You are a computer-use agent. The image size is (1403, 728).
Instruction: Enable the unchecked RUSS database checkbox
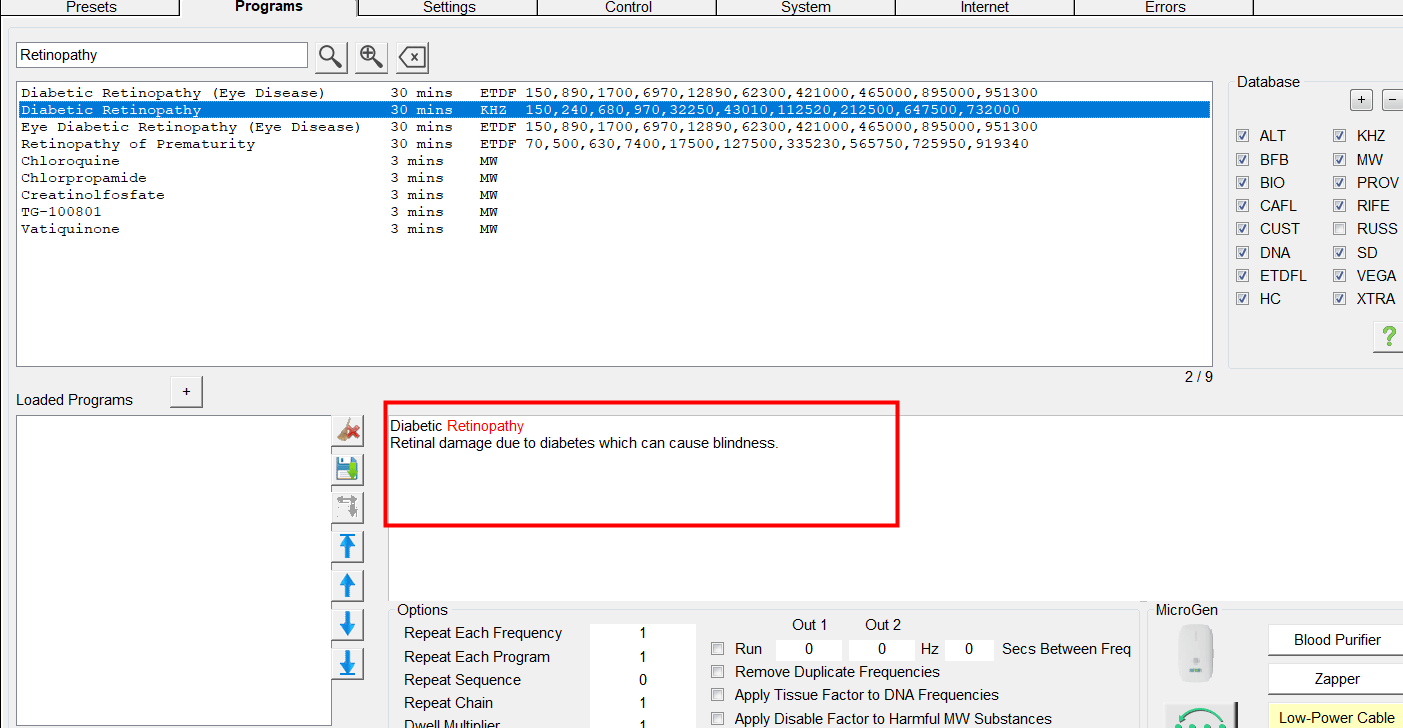tap(1340, 229)
